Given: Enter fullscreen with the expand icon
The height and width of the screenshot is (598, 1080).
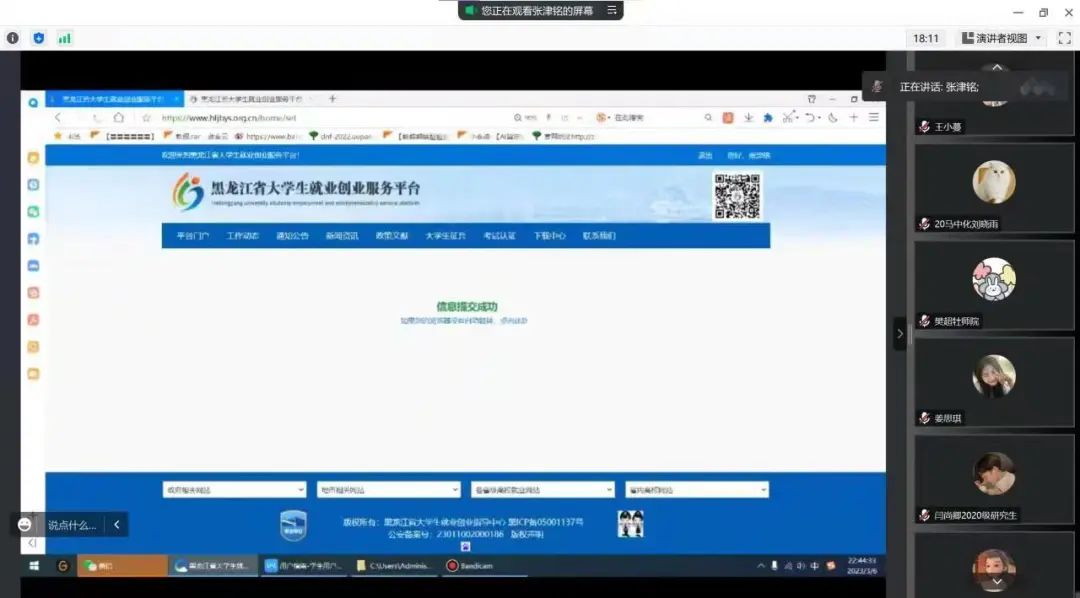Looking at the screenshot, I should (x=1065, y=39).
